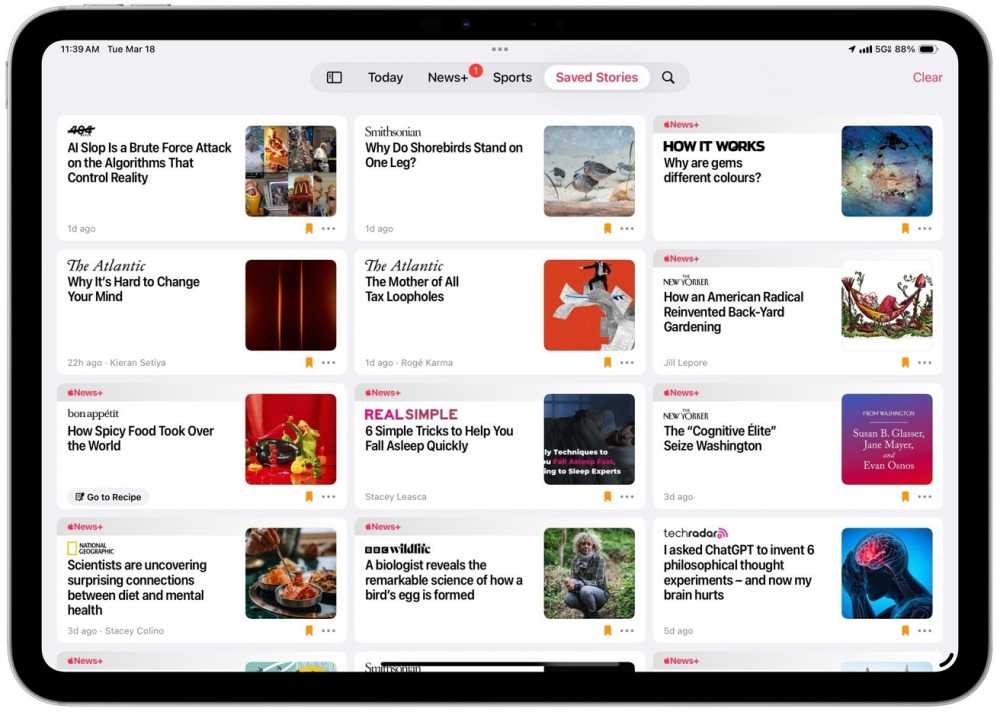
Task: Switch to the Today tab
Action: (x=385, y=77)
